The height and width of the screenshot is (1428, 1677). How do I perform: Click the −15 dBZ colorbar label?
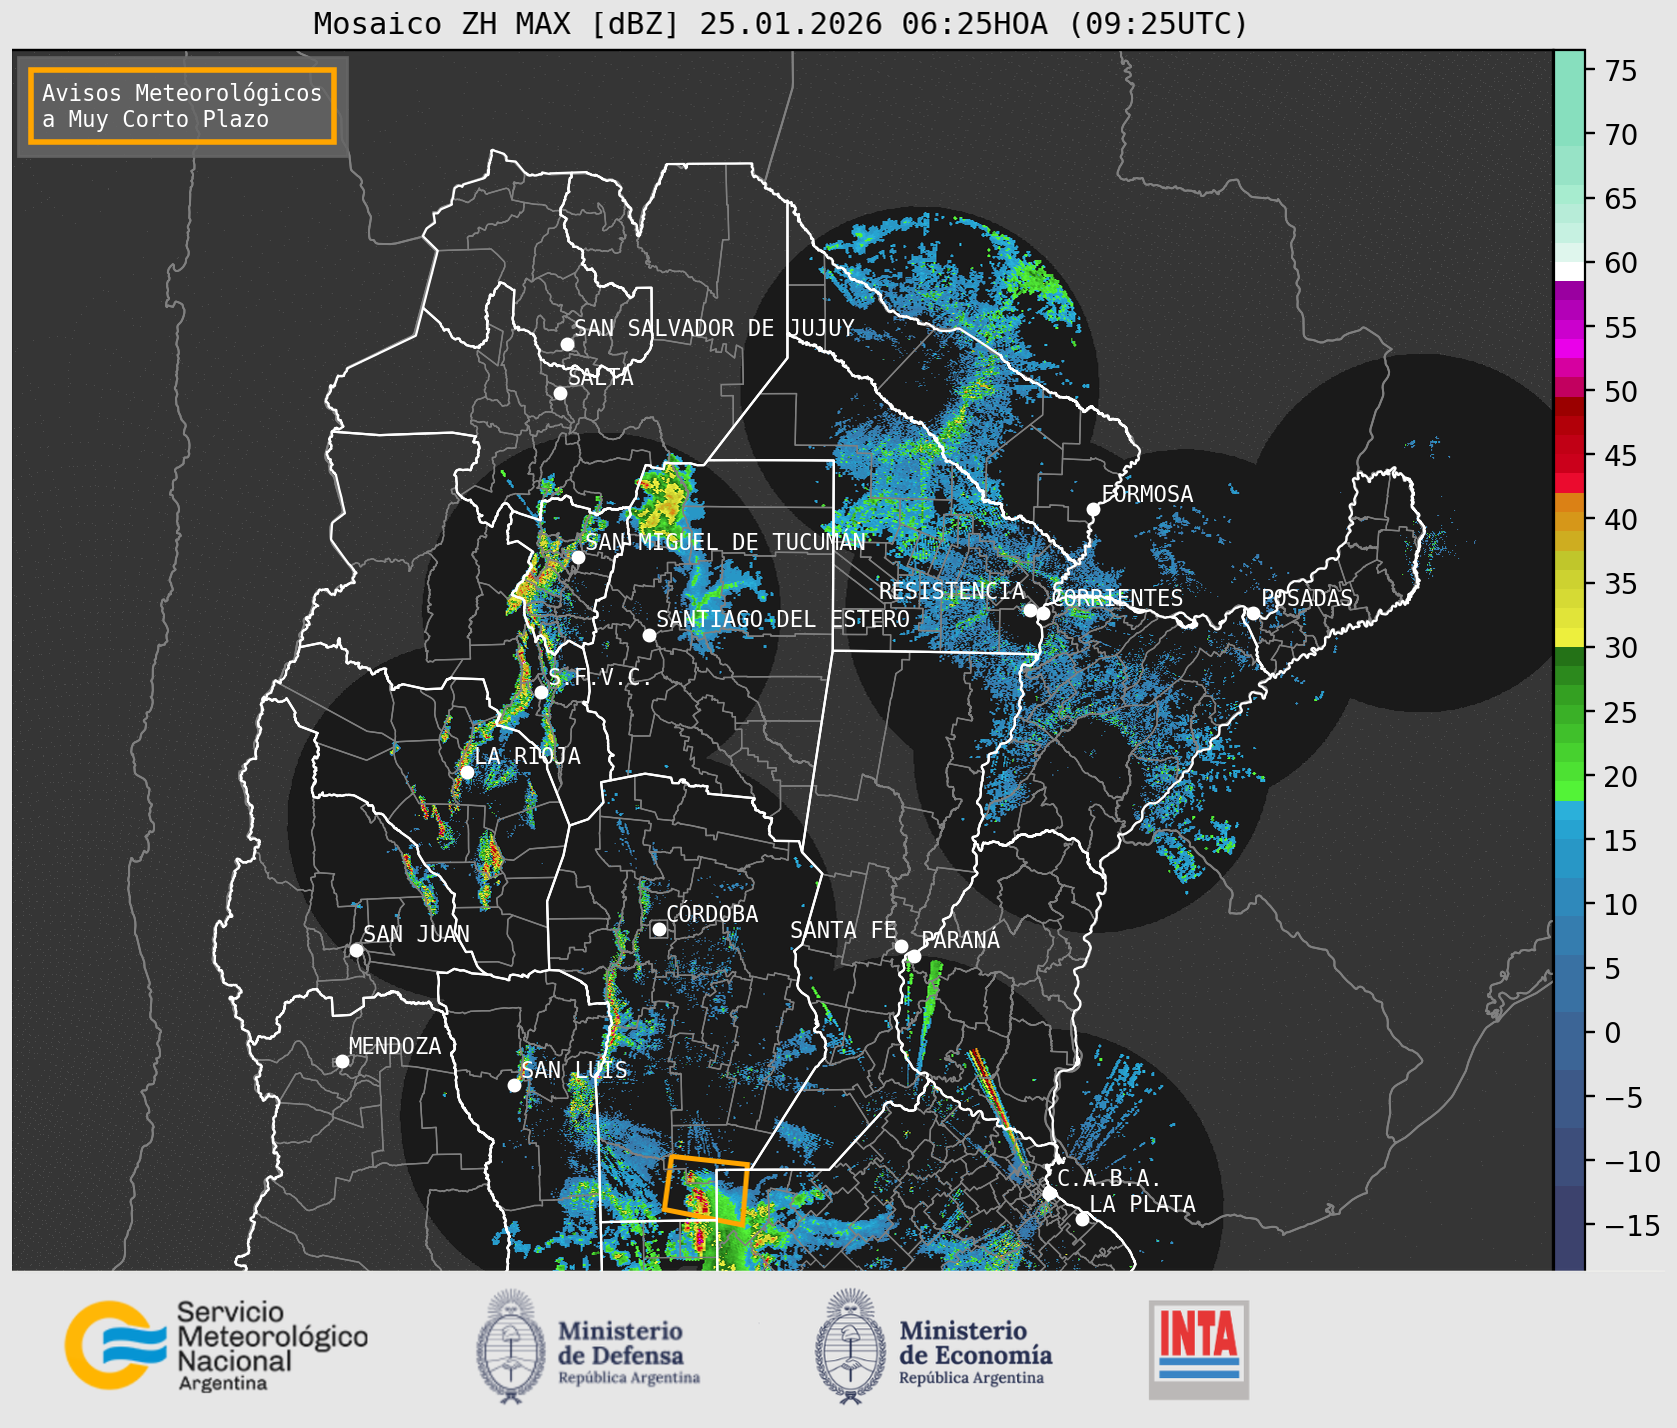(1632, 1225)
